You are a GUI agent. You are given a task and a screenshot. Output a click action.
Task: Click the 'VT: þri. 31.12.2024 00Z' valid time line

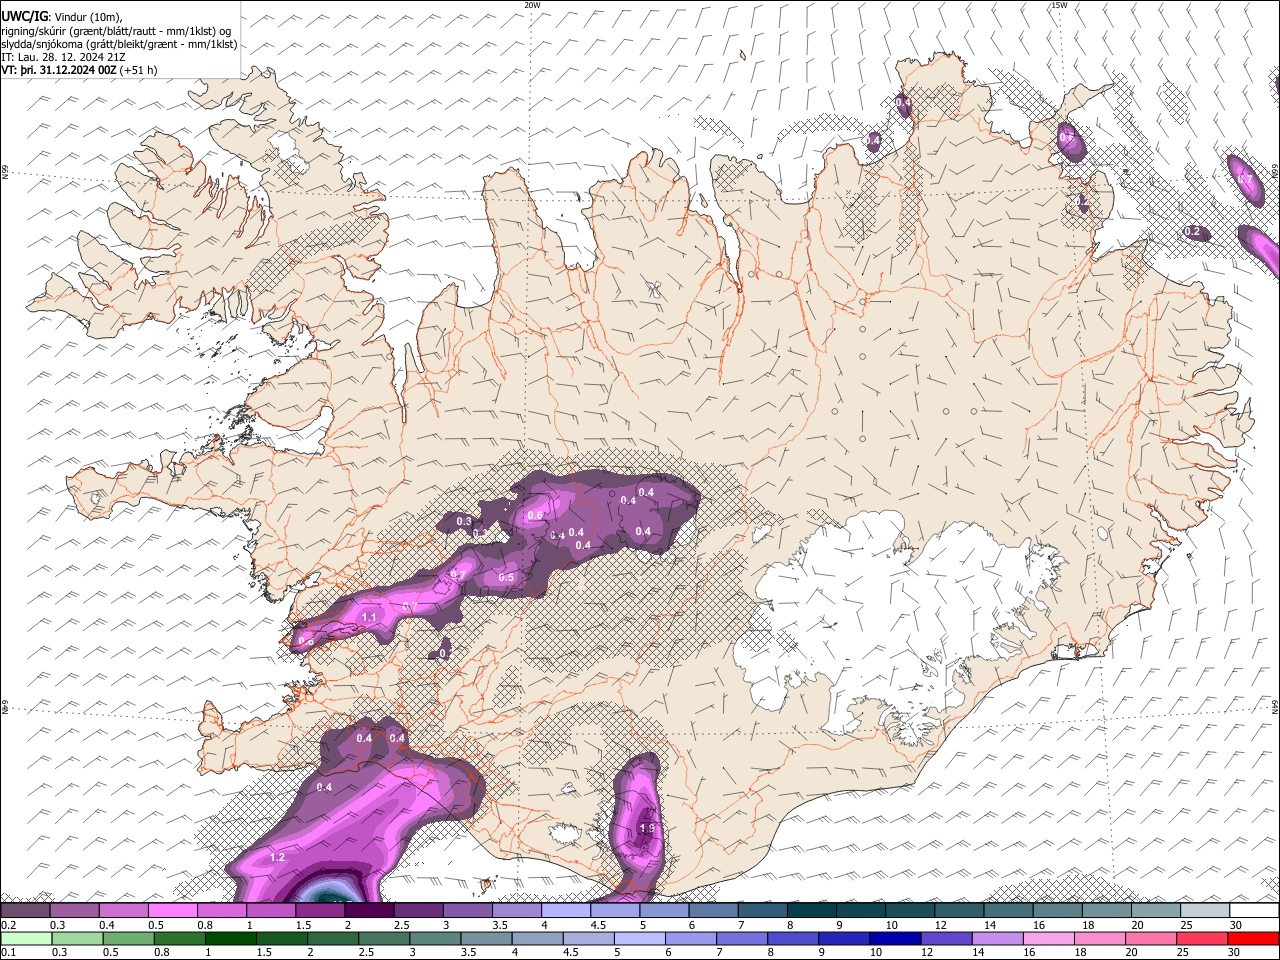click(59, 70)
